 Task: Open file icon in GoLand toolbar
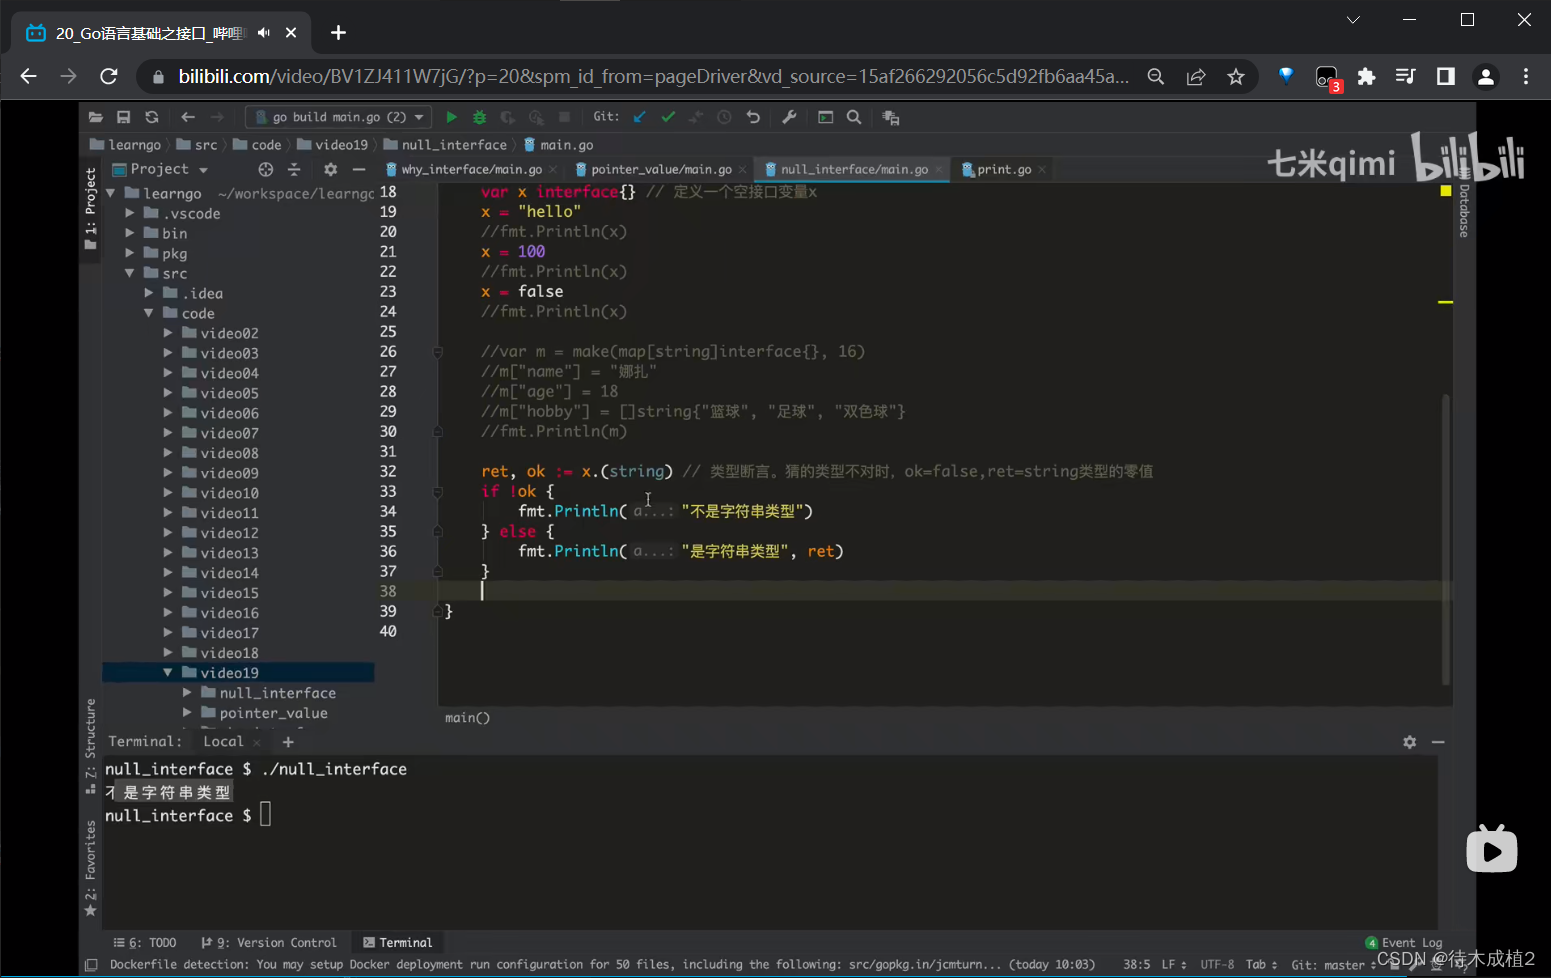click(x=96, y=117)
